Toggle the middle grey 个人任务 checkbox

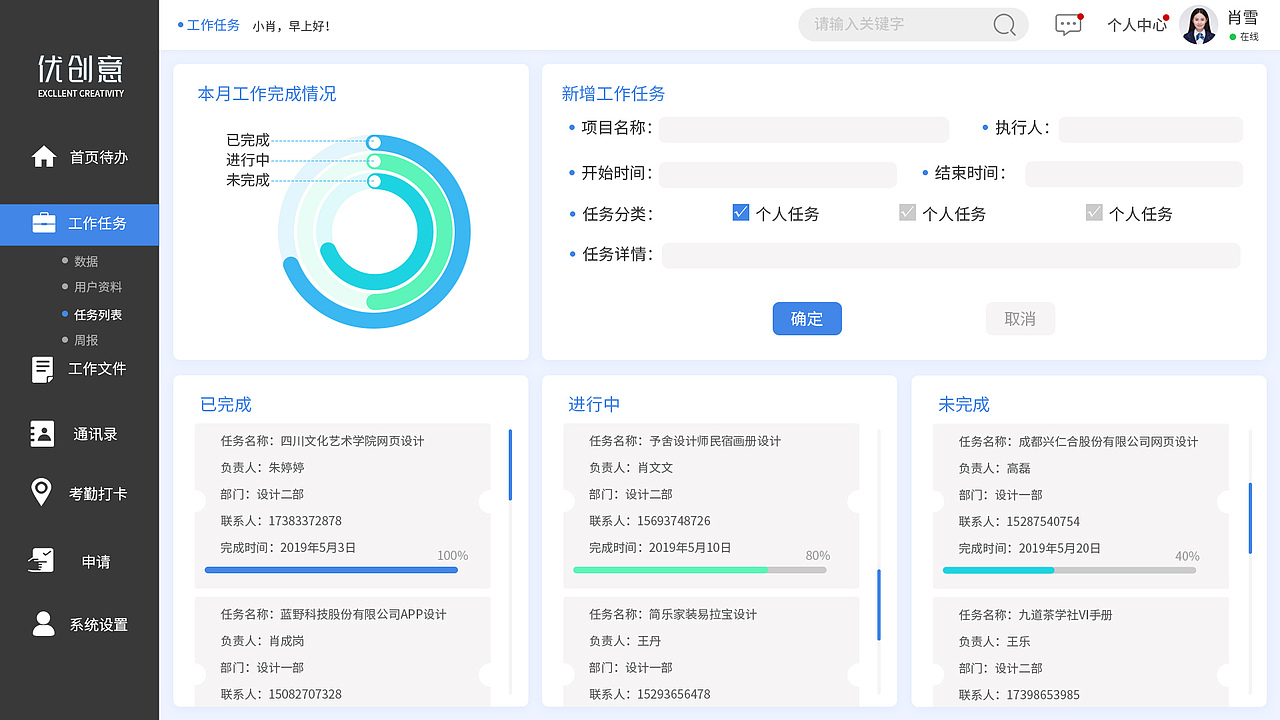click(907, 212)
